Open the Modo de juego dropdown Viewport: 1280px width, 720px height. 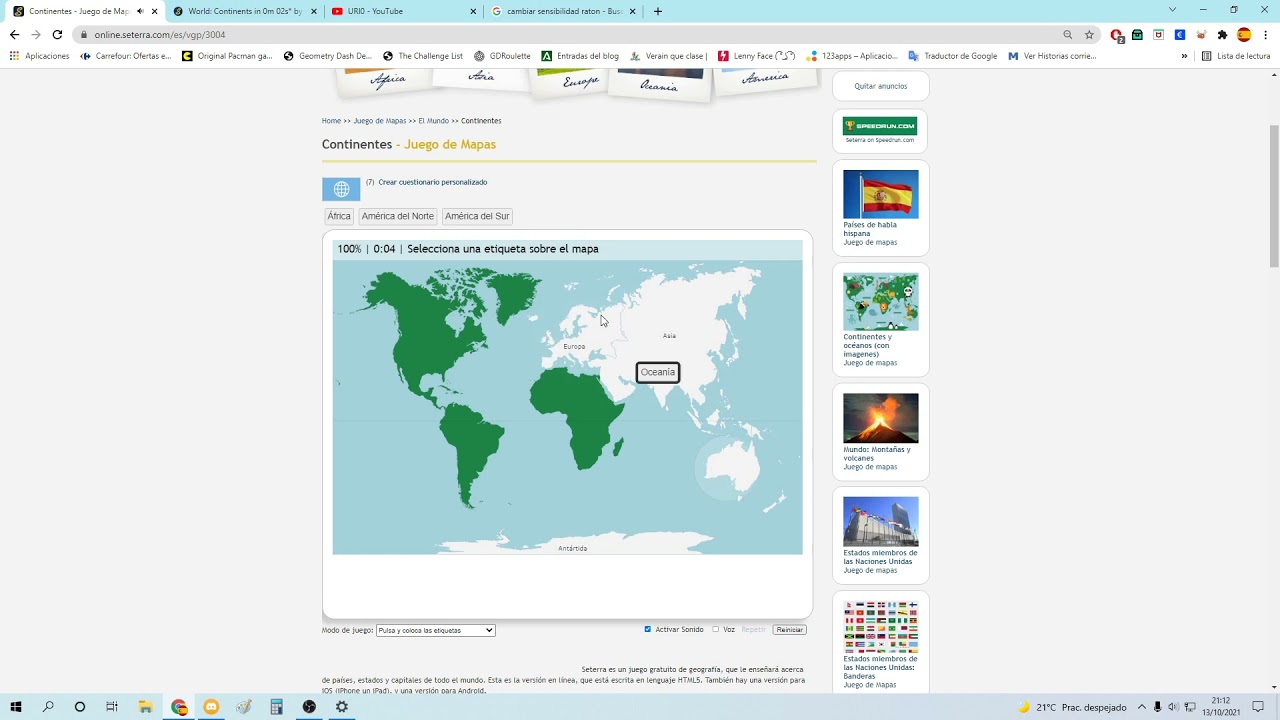(435, 630)
